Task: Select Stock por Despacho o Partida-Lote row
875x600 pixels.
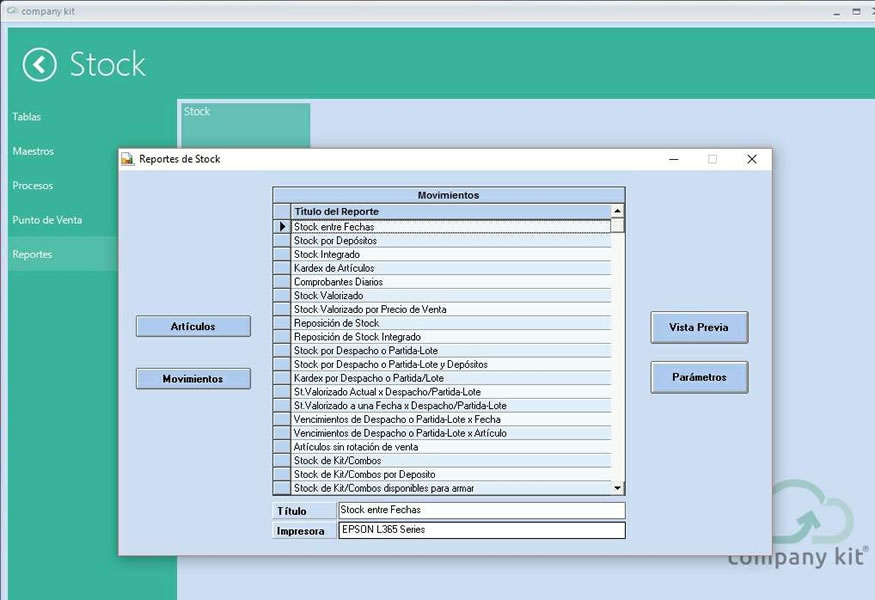Action: [451, 351]
